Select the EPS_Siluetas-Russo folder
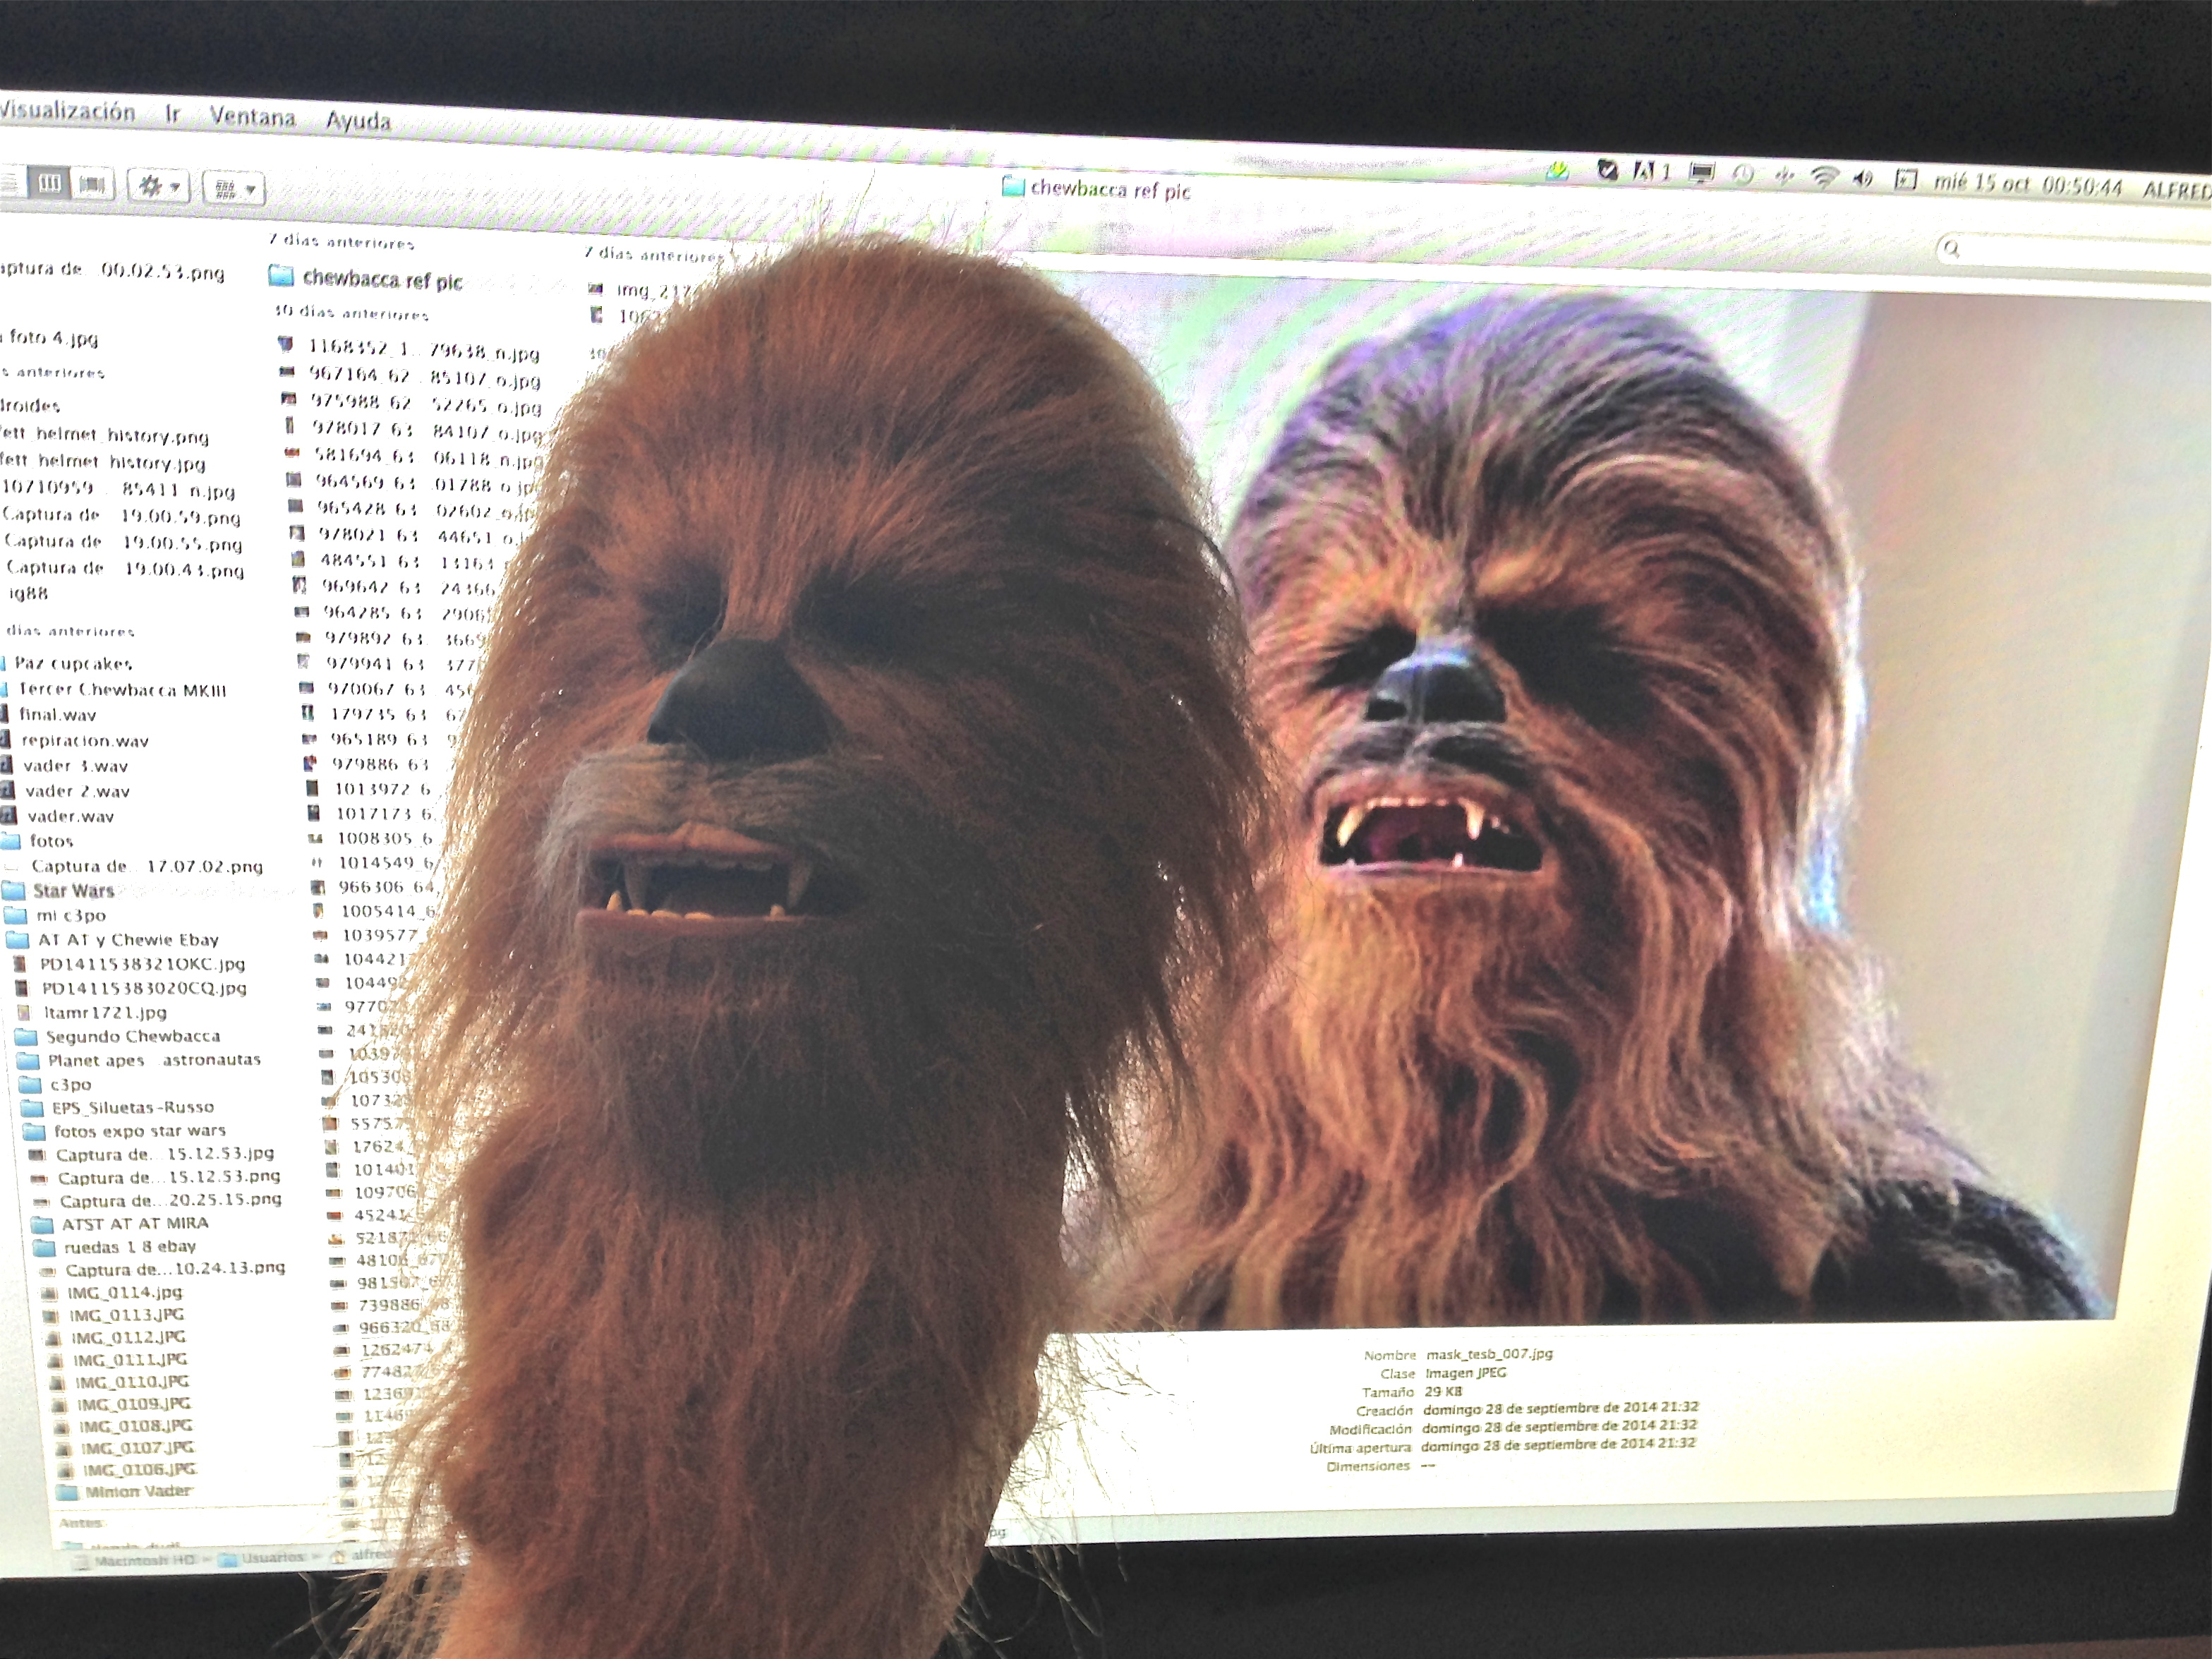2212x1659 pixels. (x=118, y=1108)
